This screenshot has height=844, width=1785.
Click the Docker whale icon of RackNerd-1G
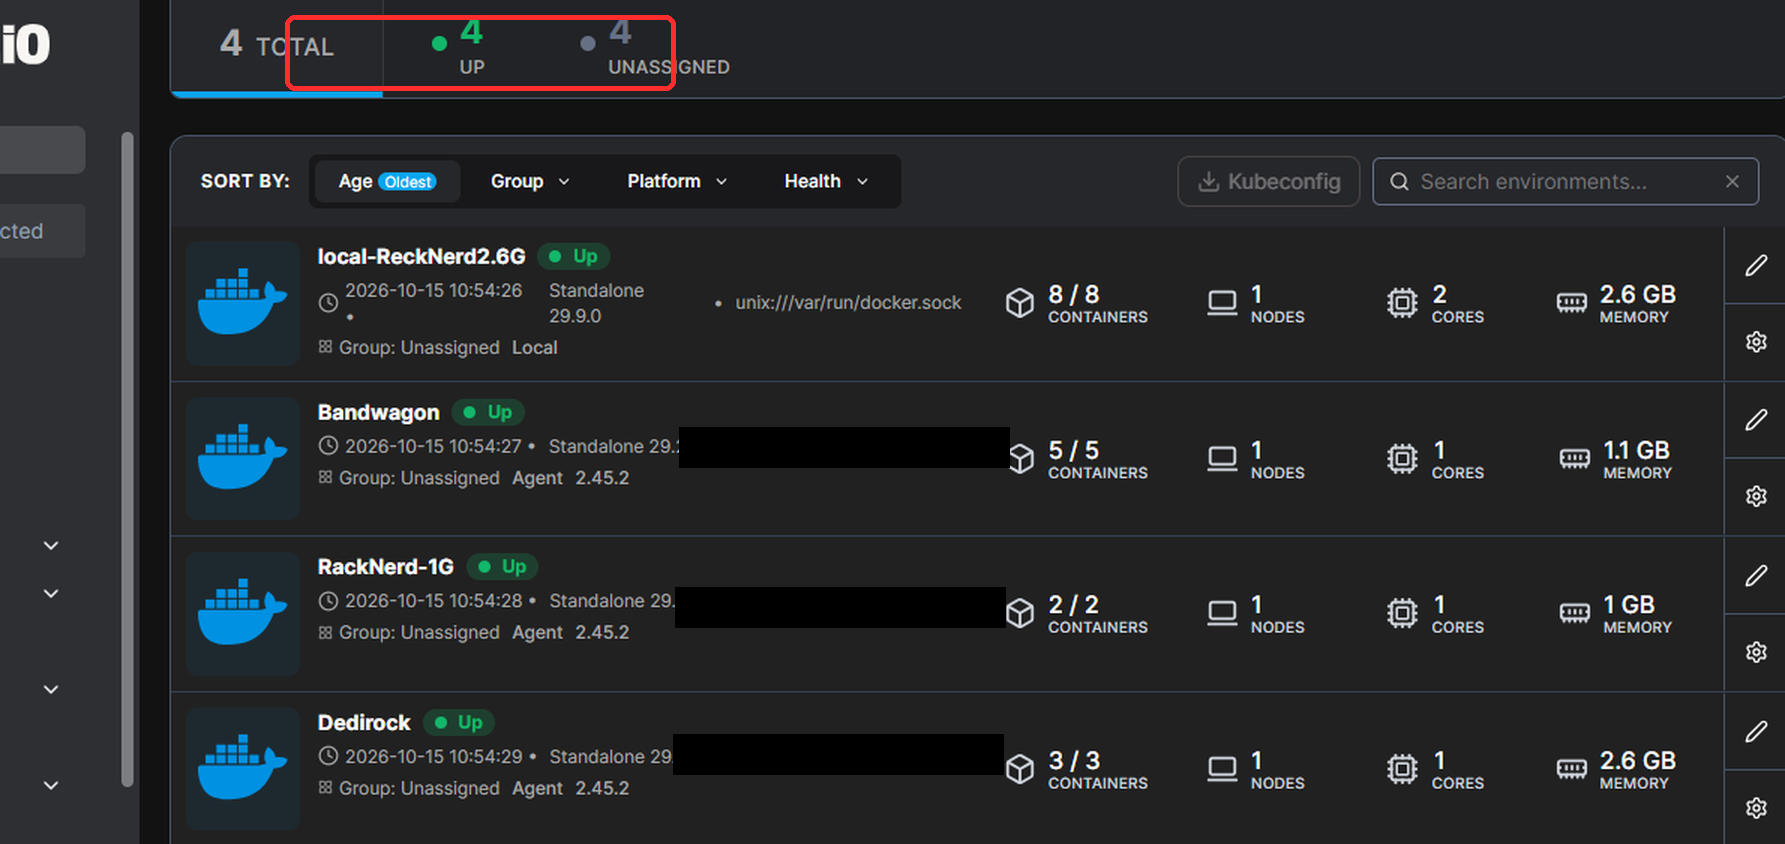tap(242, 613)
